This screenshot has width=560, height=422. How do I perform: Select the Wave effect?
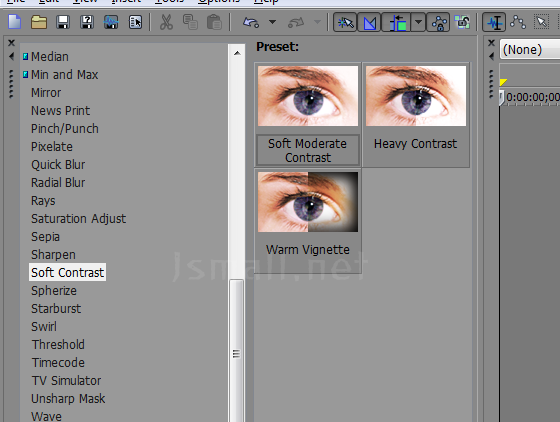click(x=46, y=416)
